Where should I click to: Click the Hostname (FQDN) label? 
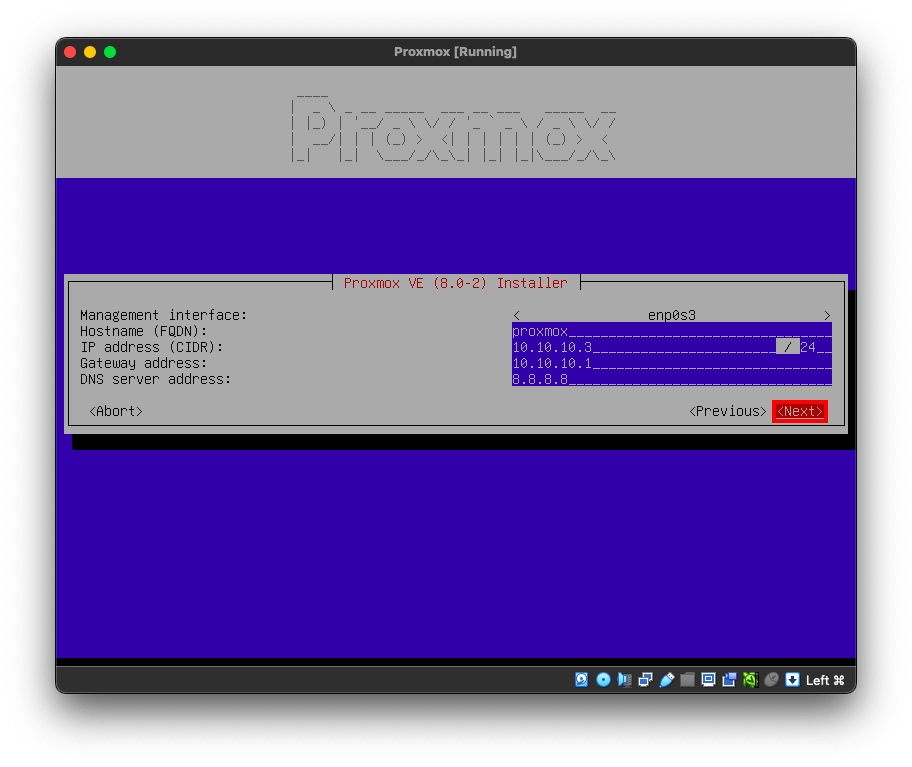[x=144, y=331]
